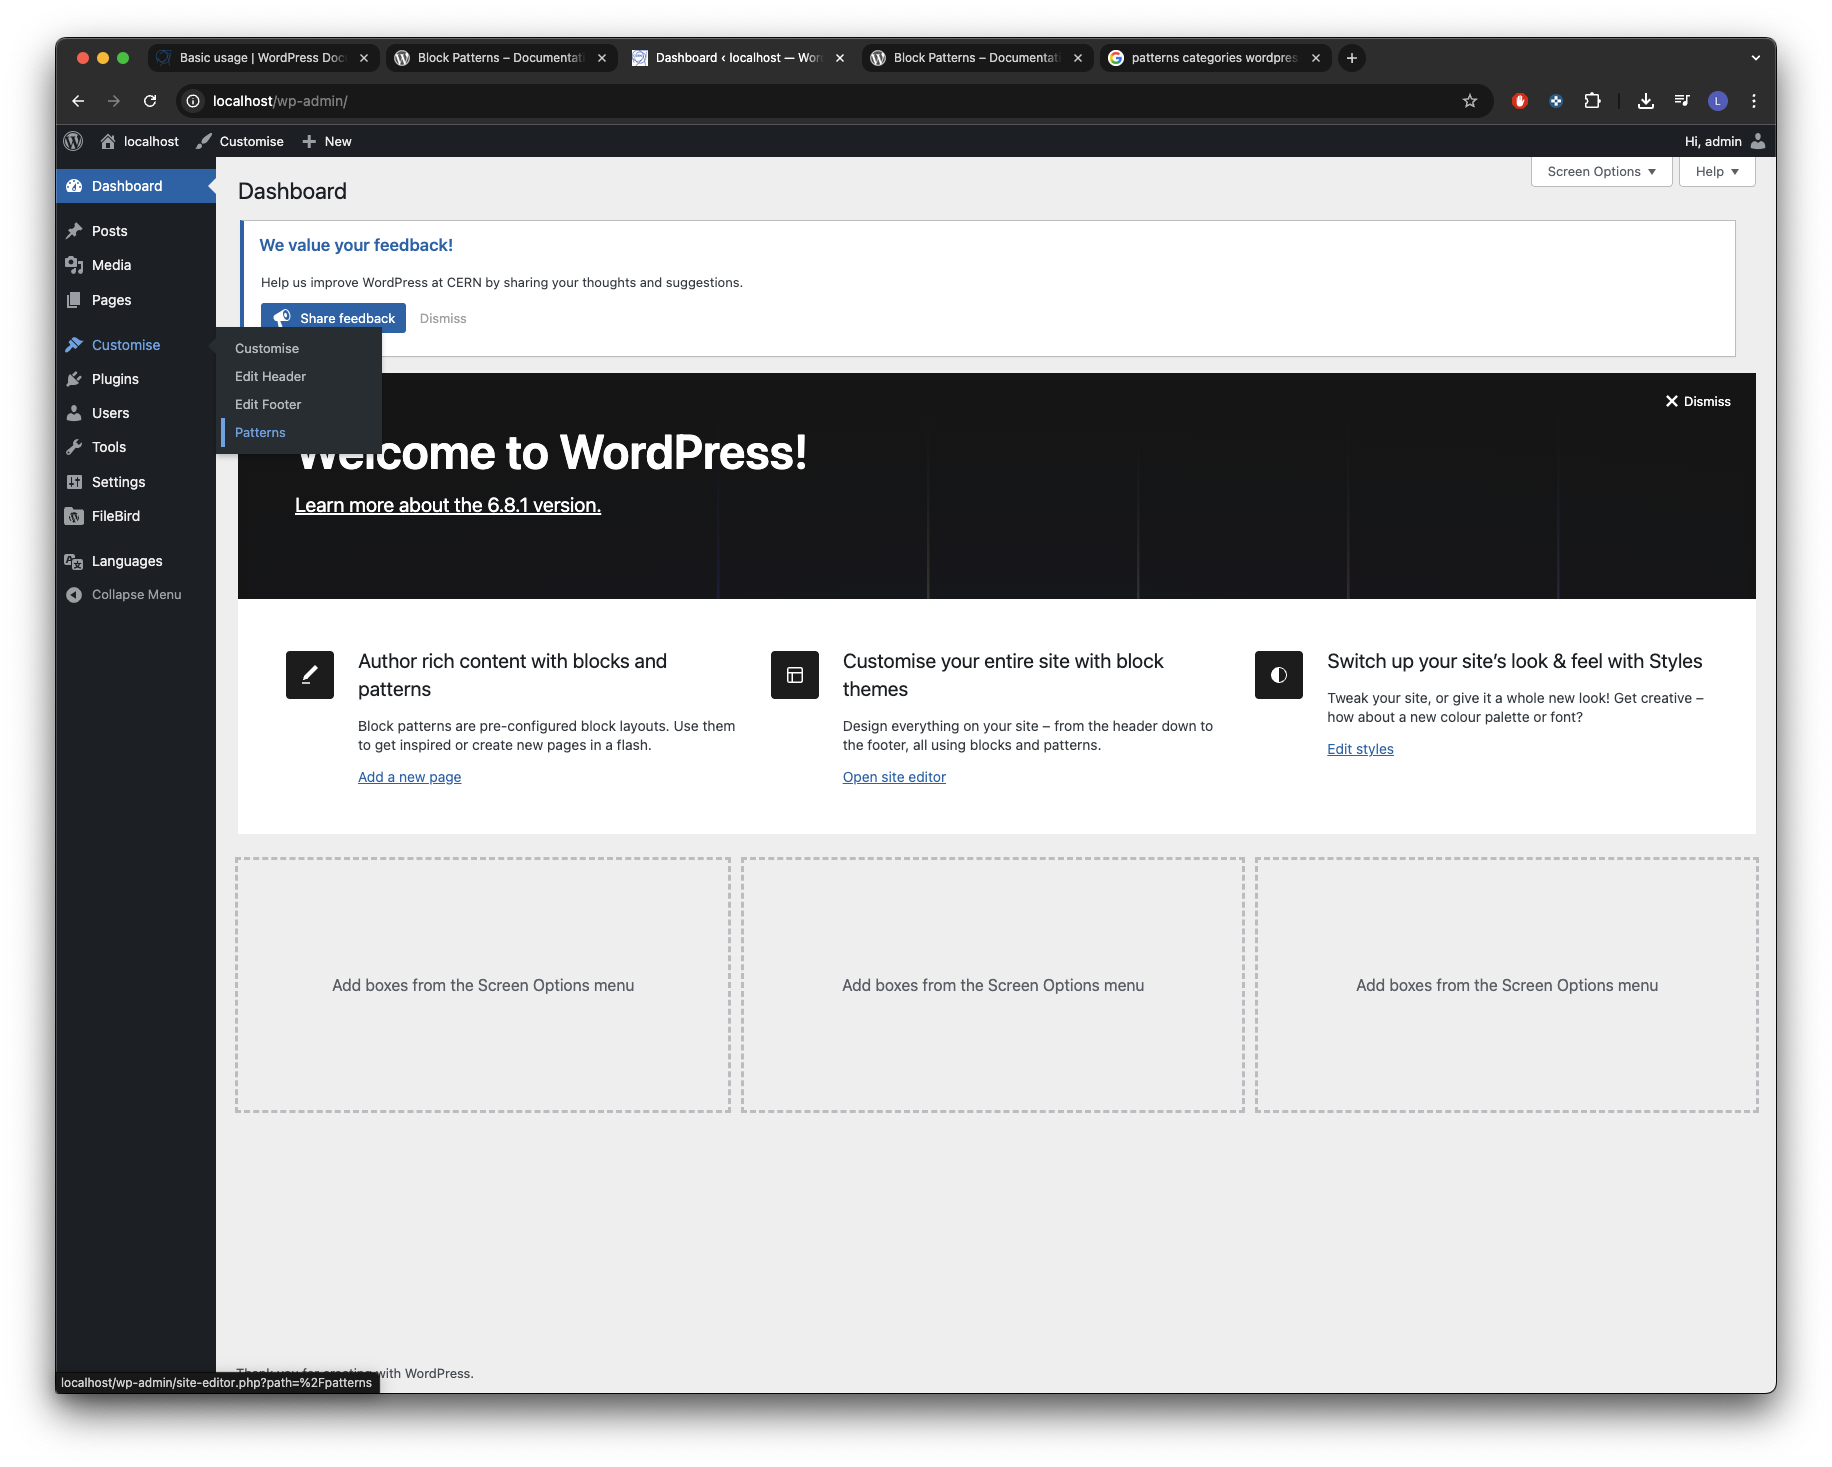The width and height of the screenshot is (1832, 1467).
Task: Open the localhost home icon in admin bar
Action: coord(108,141)
